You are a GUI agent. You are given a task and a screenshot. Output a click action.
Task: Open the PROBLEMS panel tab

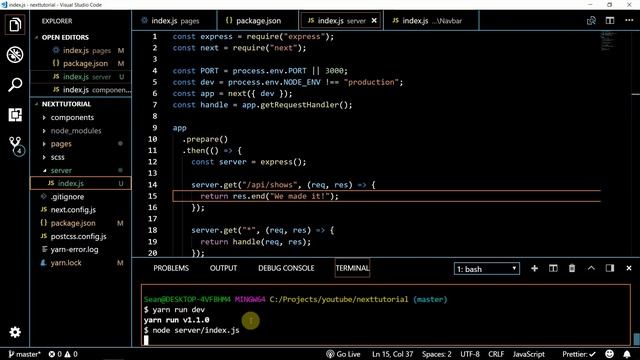coord(171,268)
